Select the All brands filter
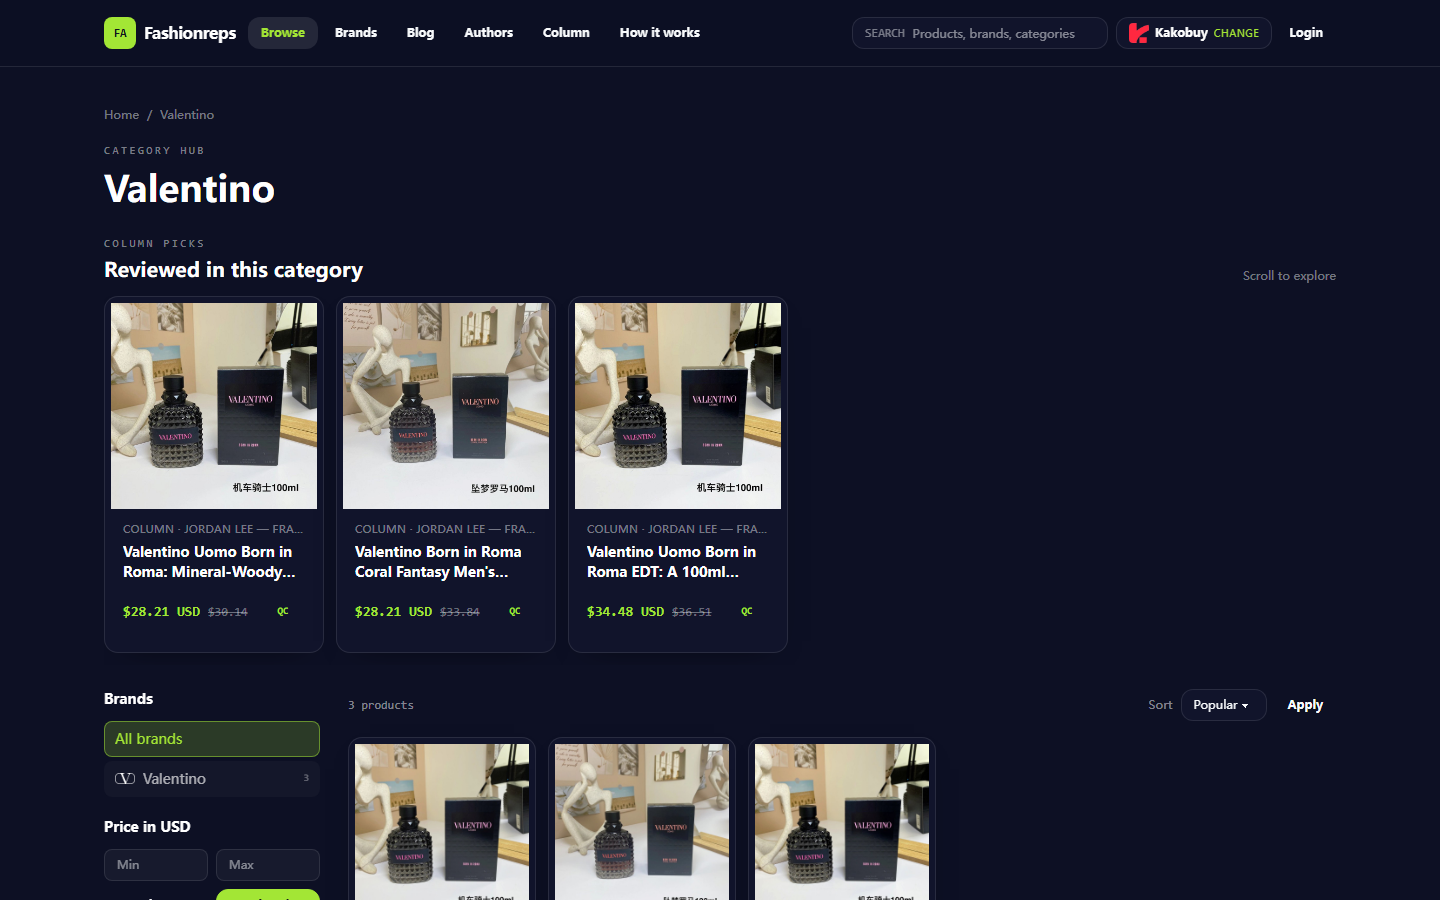The width and height of the screenshot is (1440, 900). 212,739
